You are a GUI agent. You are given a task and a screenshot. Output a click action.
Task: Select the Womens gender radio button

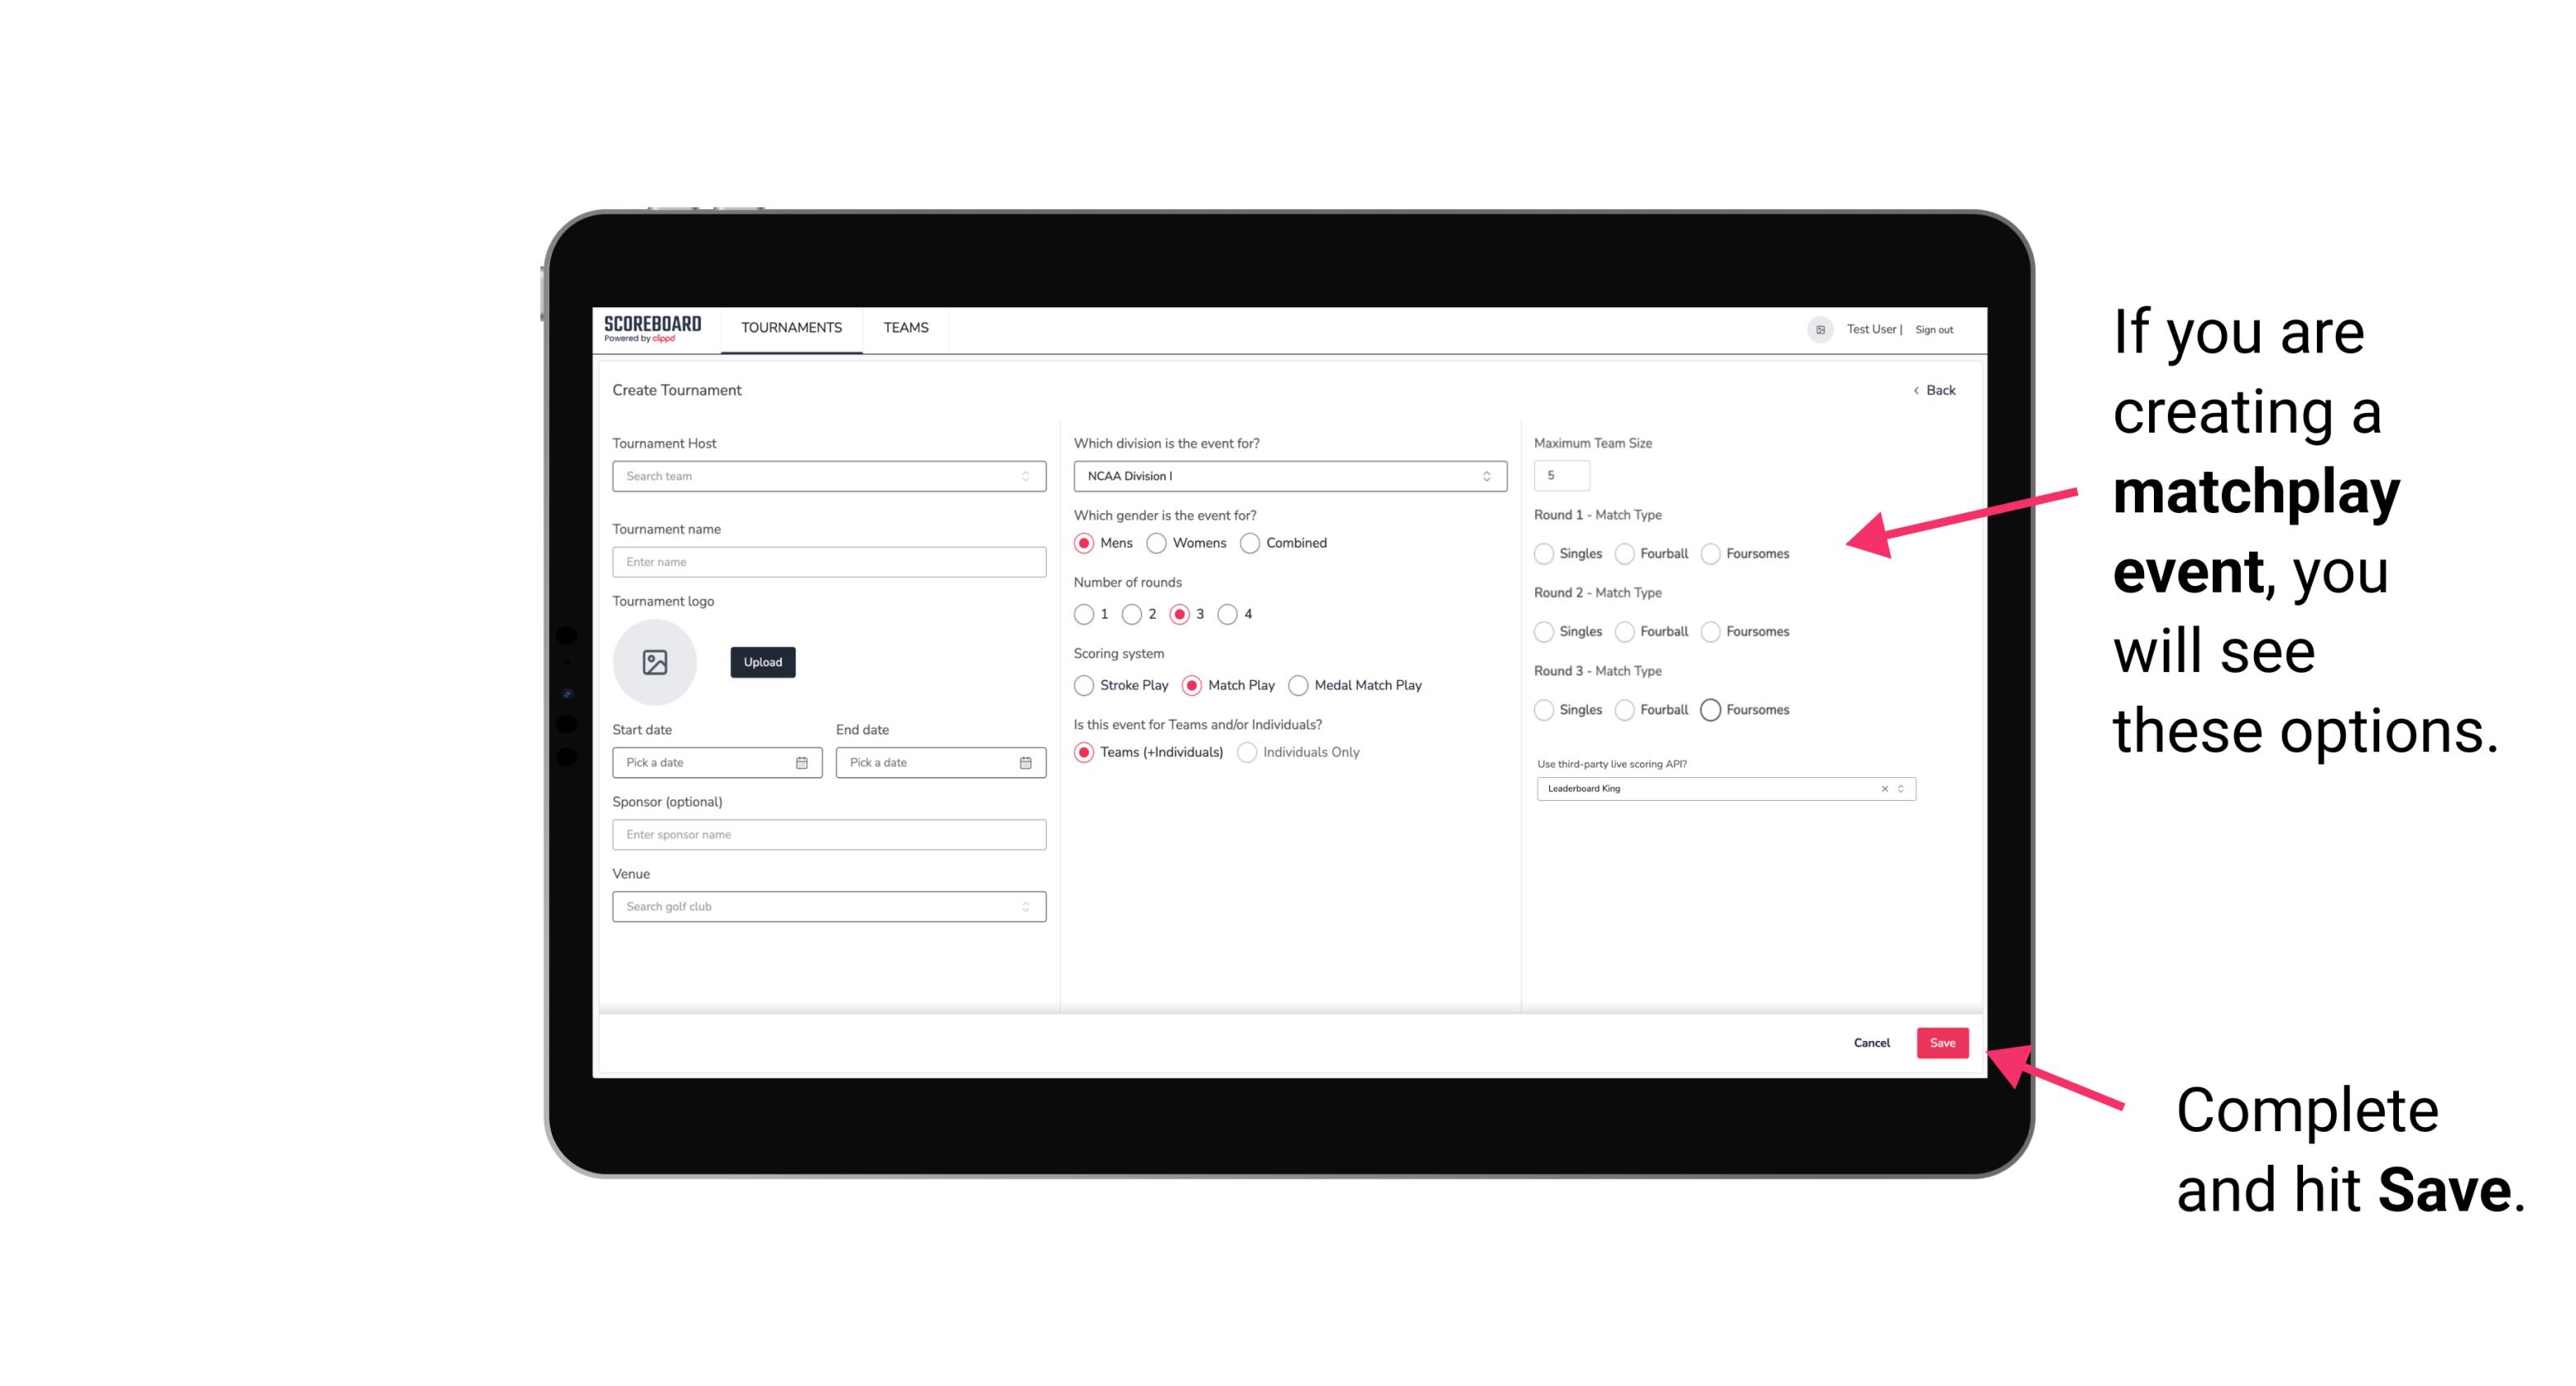1160,543
